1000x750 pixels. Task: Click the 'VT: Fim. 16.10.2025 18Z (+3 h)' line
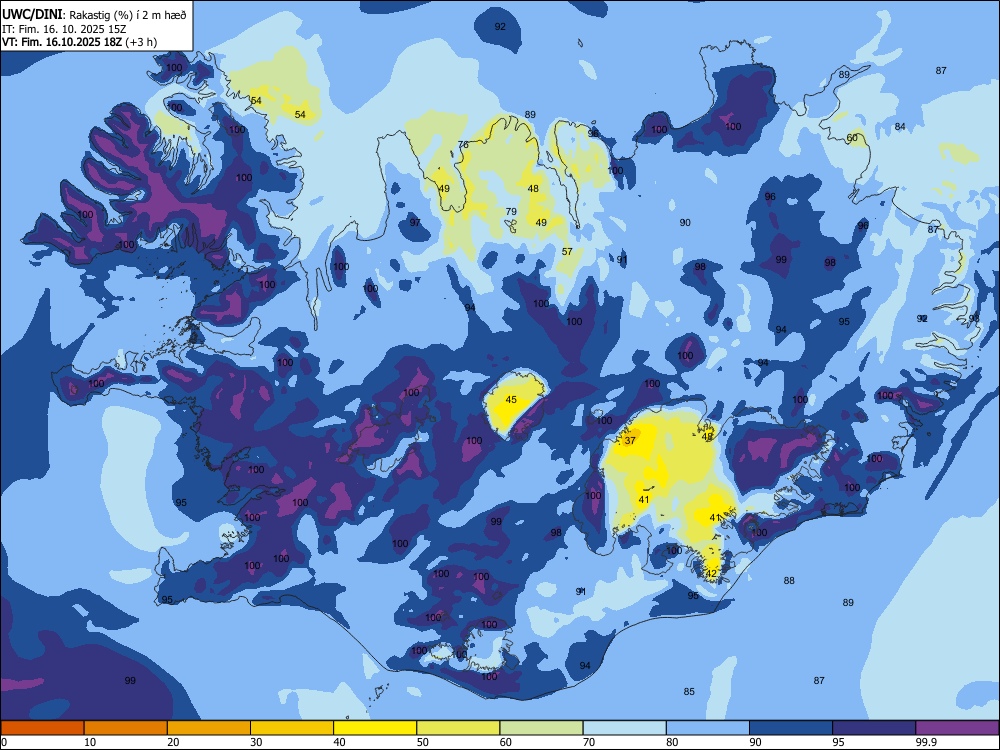pyautogui.click(x=79, y=42)
